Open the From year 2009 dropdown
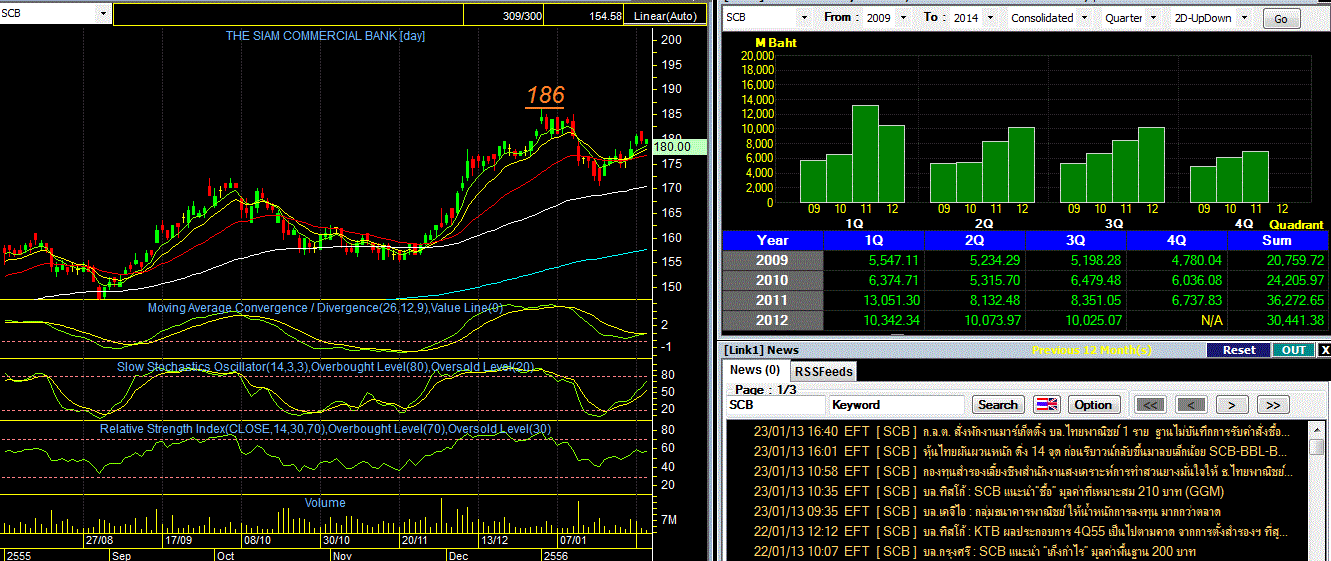1331x561 pixels. pos(903,18)
